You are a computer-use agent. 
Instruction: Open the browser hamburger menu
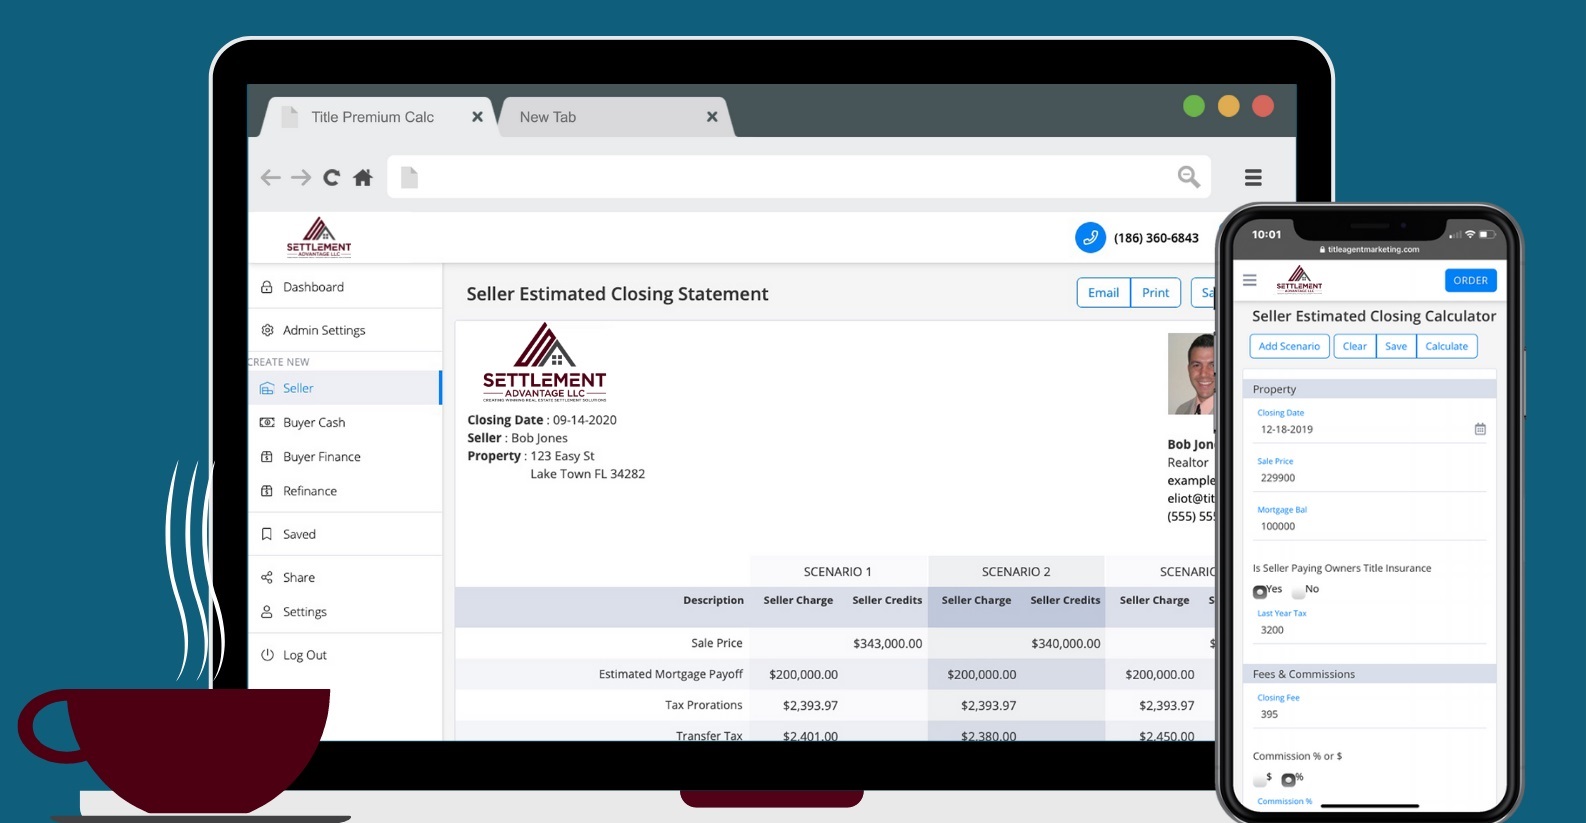point(1253,178)
